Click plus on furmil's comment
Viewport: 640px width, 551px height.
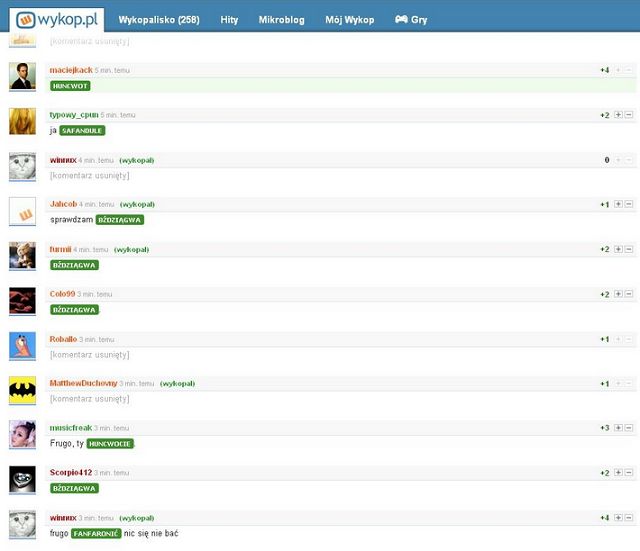618,249
